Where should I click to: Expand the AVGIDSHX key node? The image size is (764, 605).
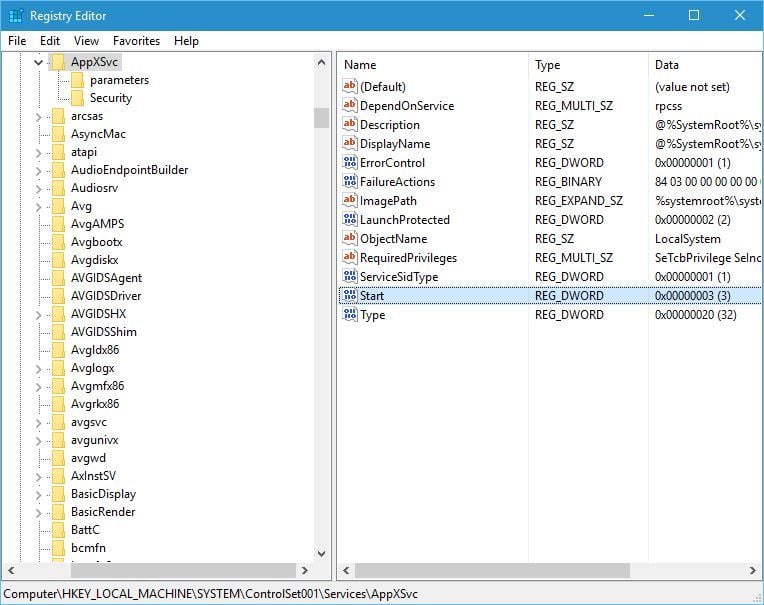click(38, 315)
